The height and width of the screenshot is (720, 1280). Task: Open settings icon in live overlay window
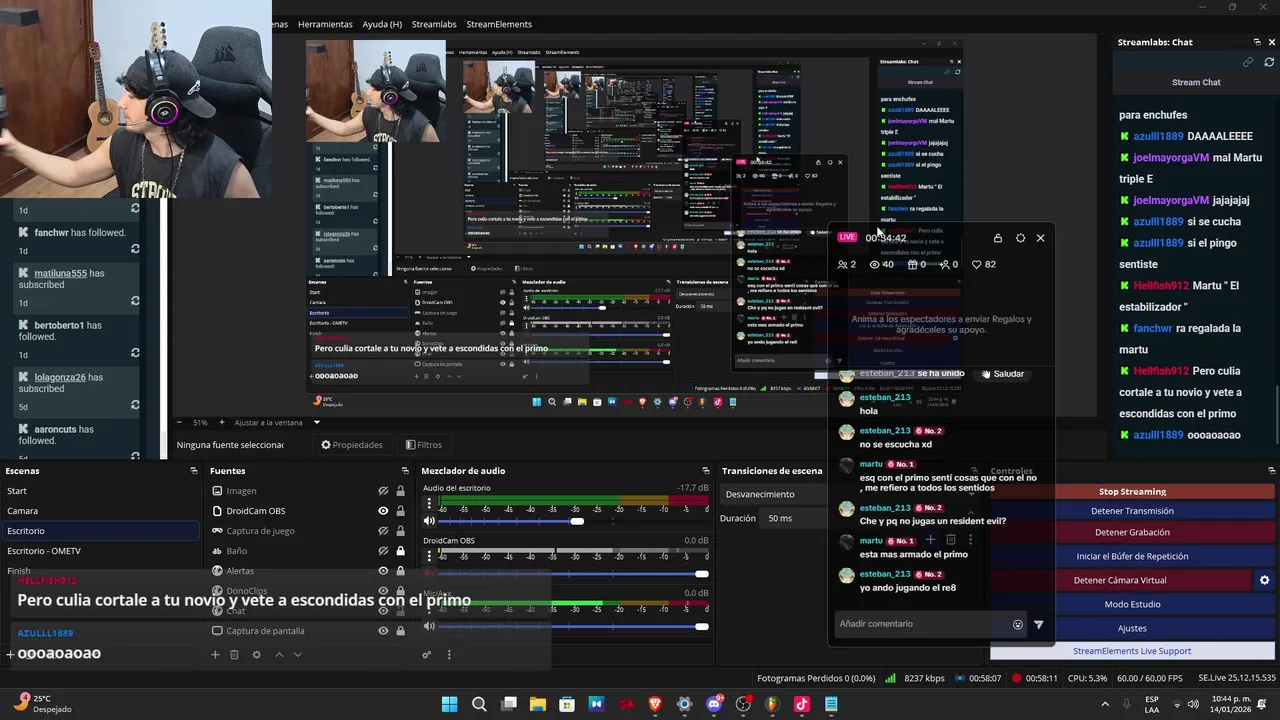pos(1020,238)
